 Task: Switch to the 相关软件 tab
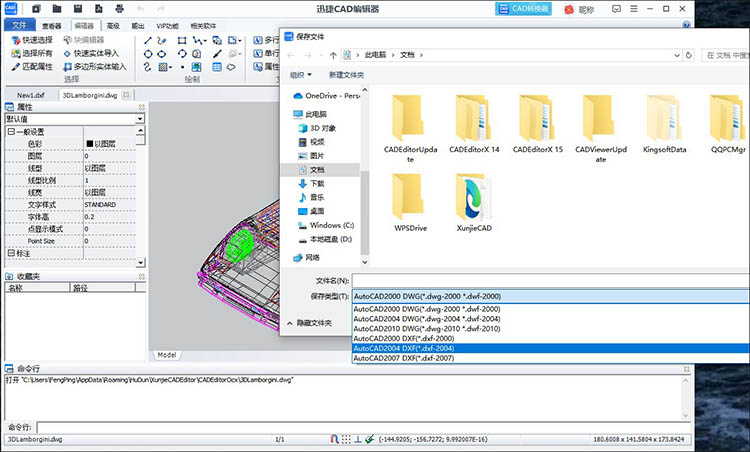click(203, 26)
